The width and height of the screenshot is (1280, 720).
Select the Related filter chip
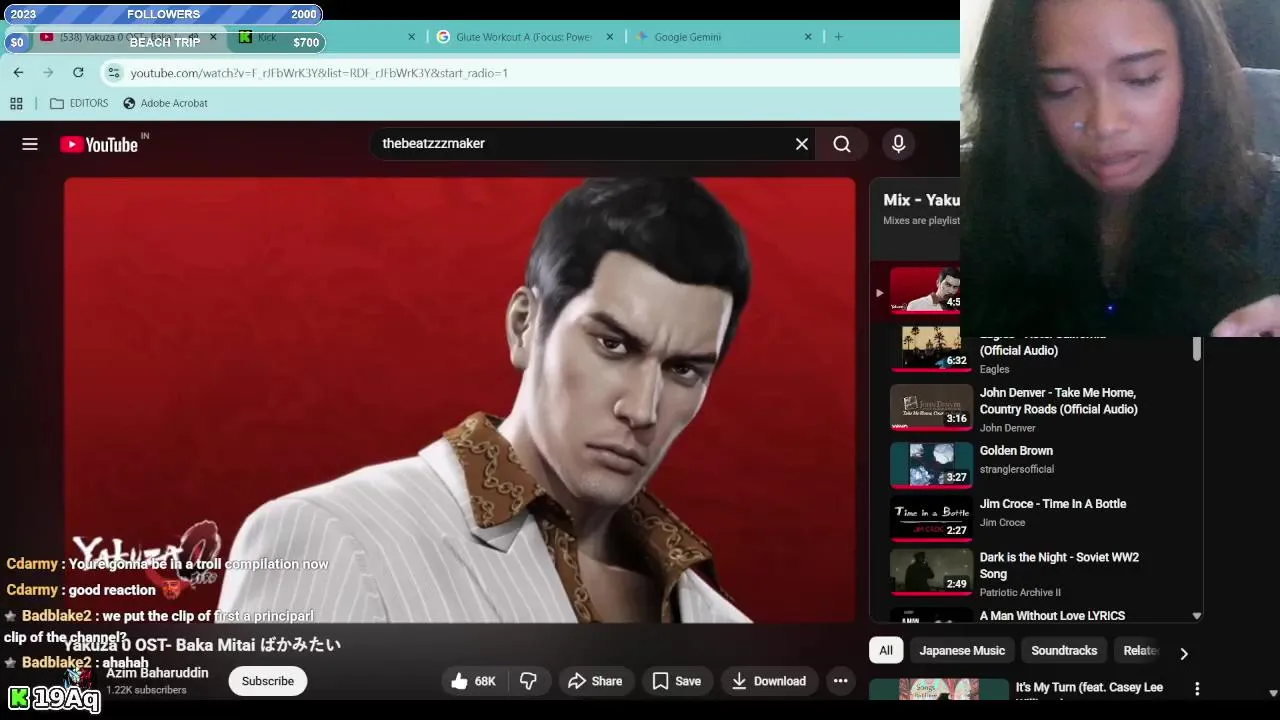(1140, 650)
